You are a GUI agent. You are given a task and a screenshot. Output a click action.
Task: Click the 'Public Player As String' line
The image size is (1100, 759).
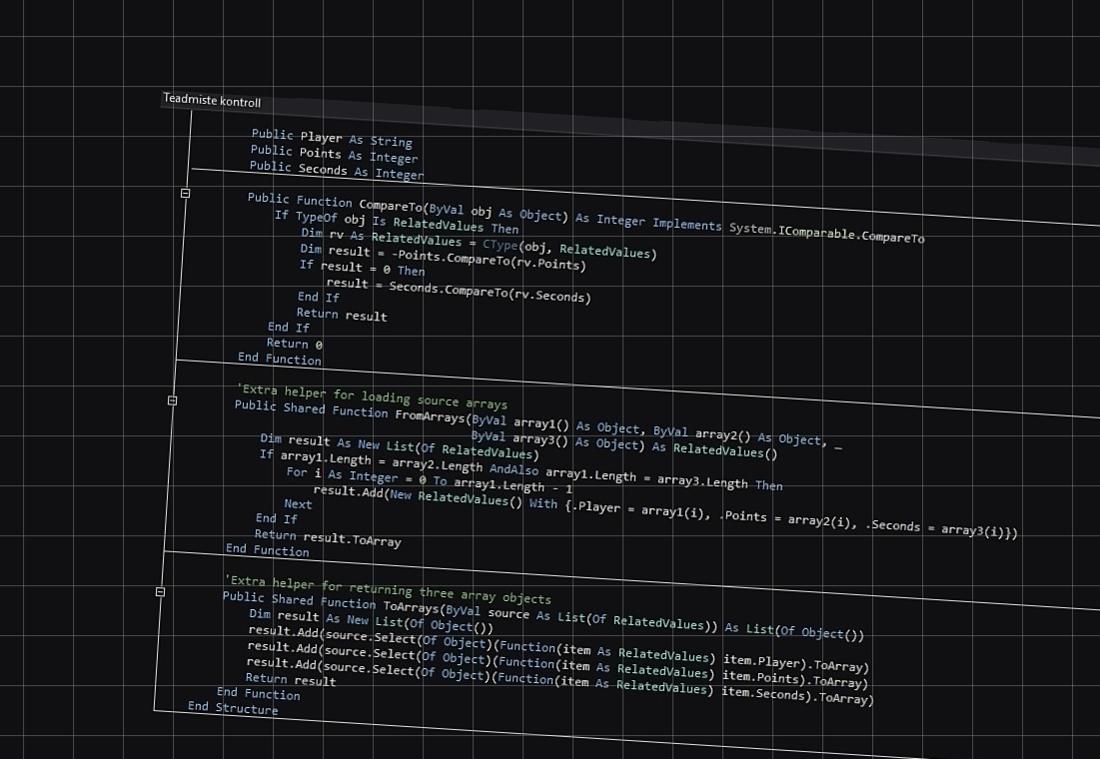pyautogui.click(x=331, y=138)
